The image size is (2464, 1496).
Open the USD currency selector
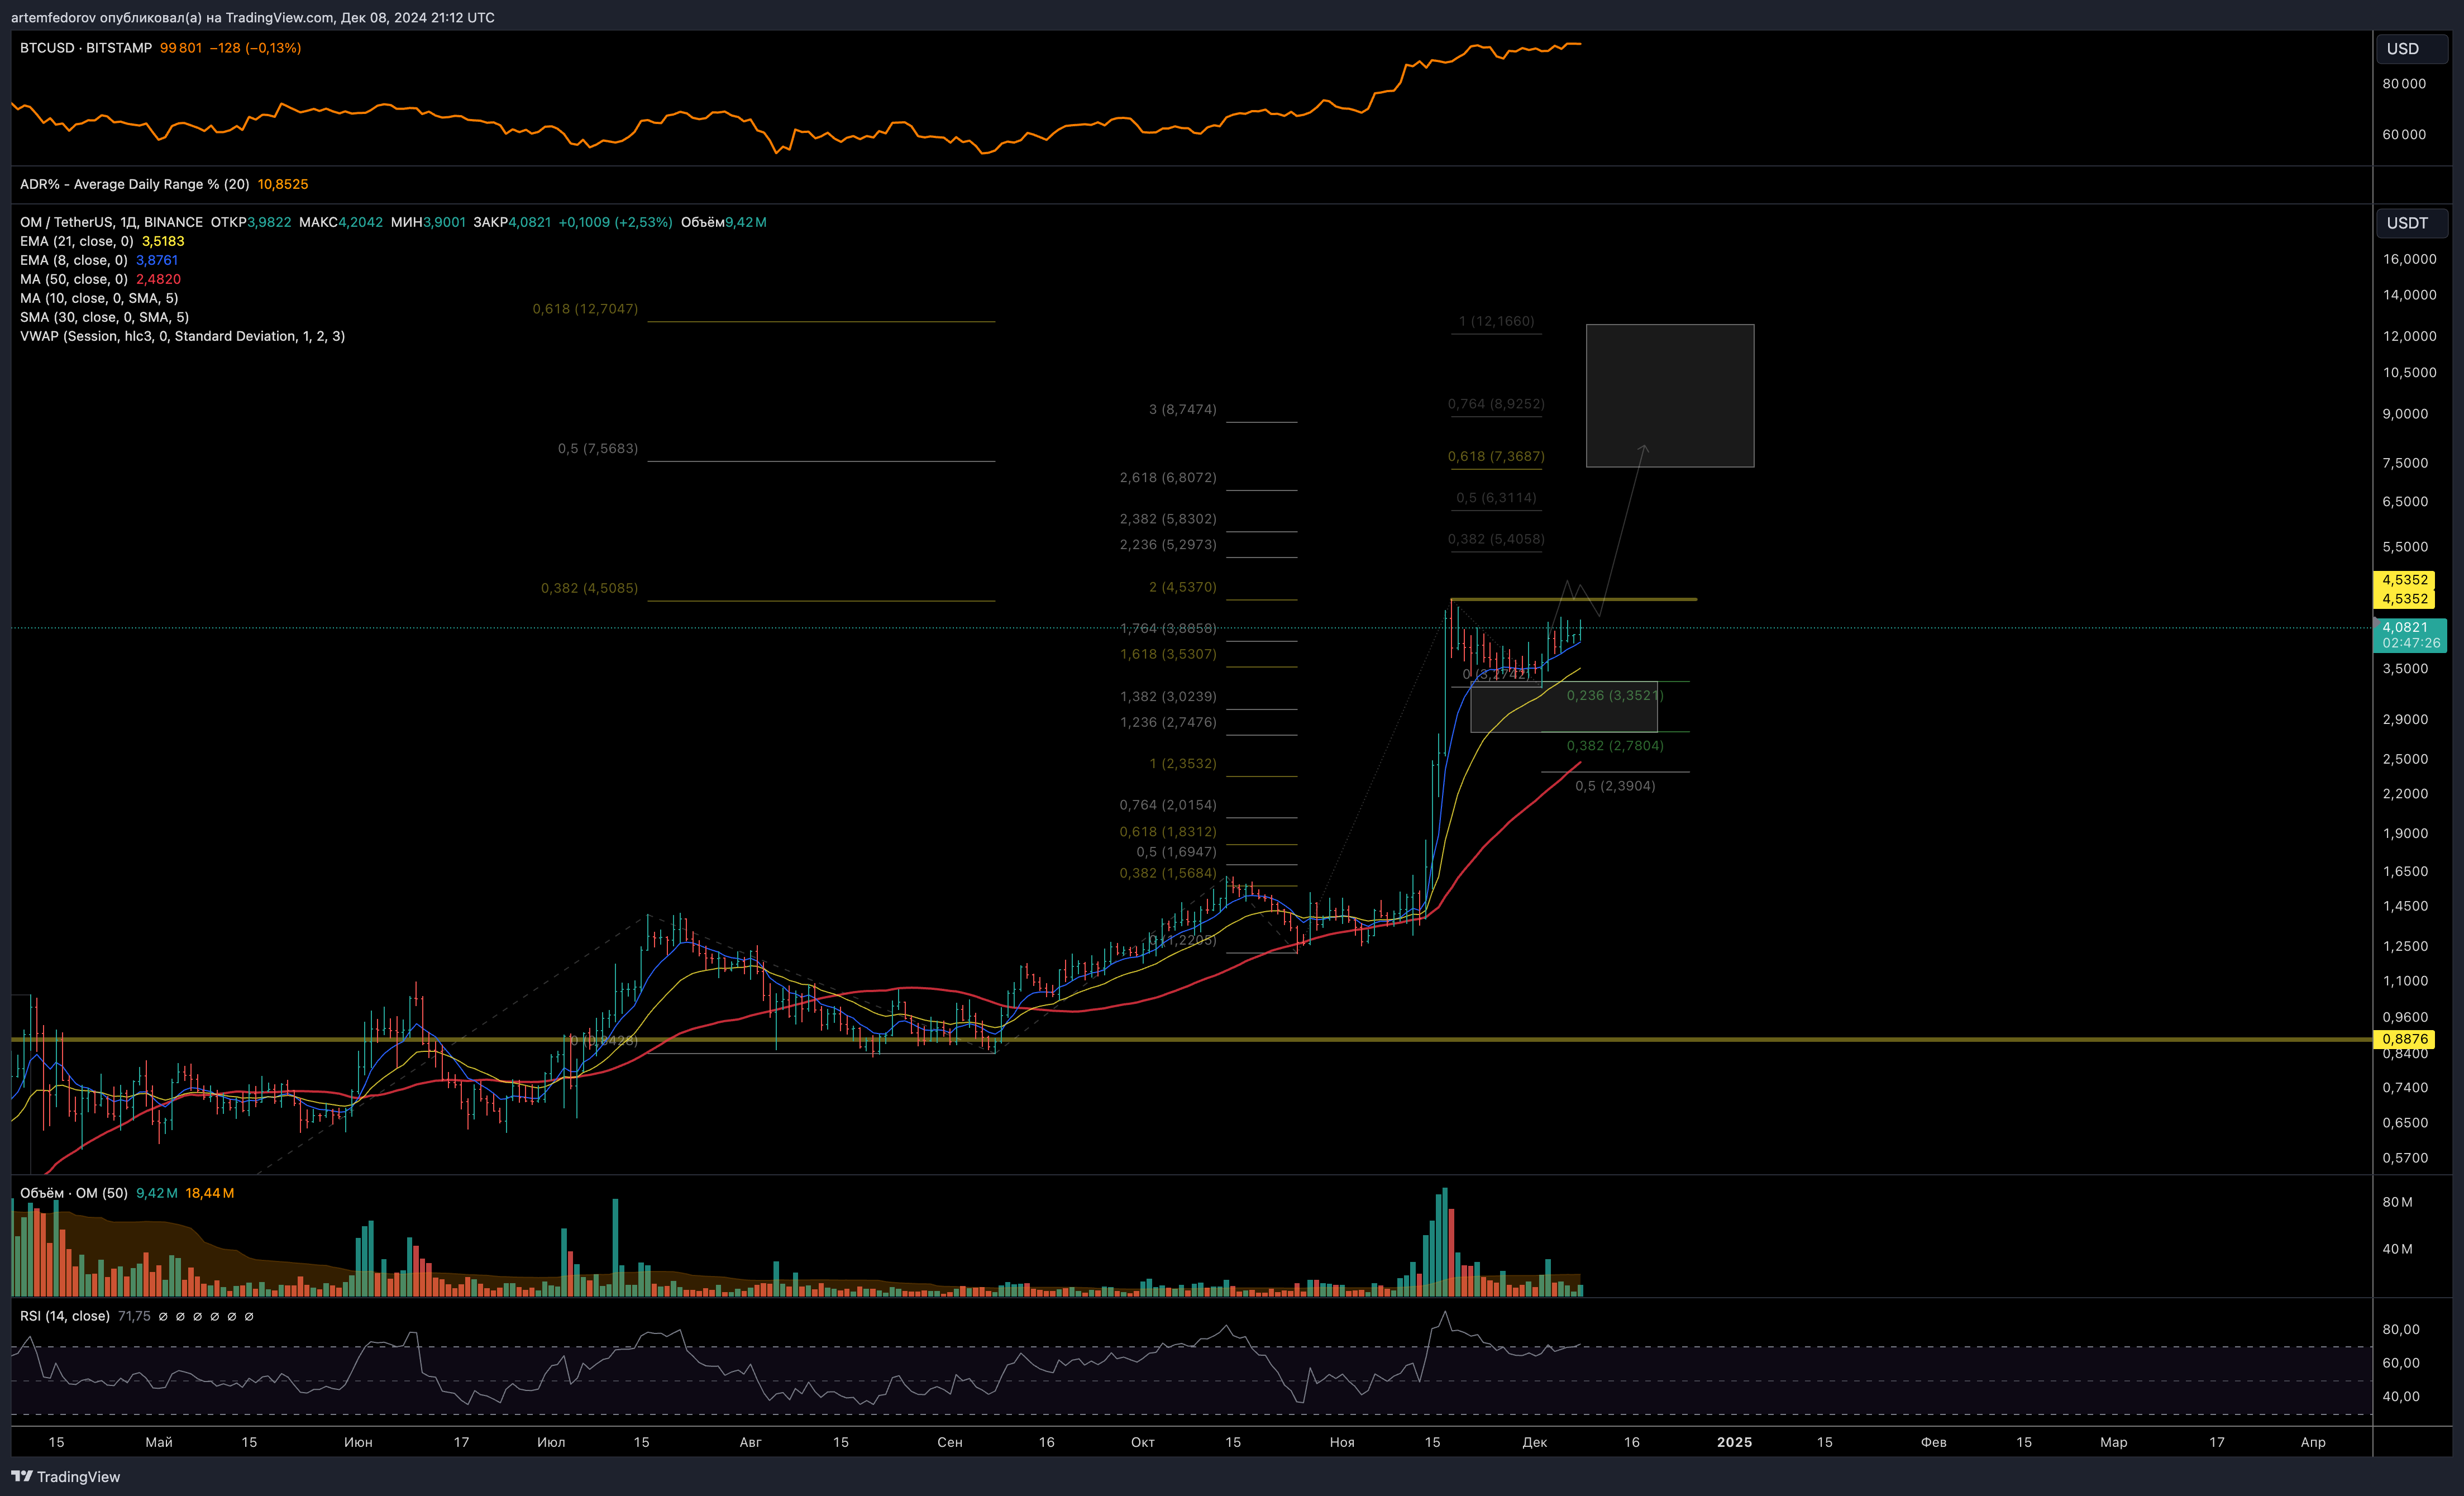(2411, 49)
